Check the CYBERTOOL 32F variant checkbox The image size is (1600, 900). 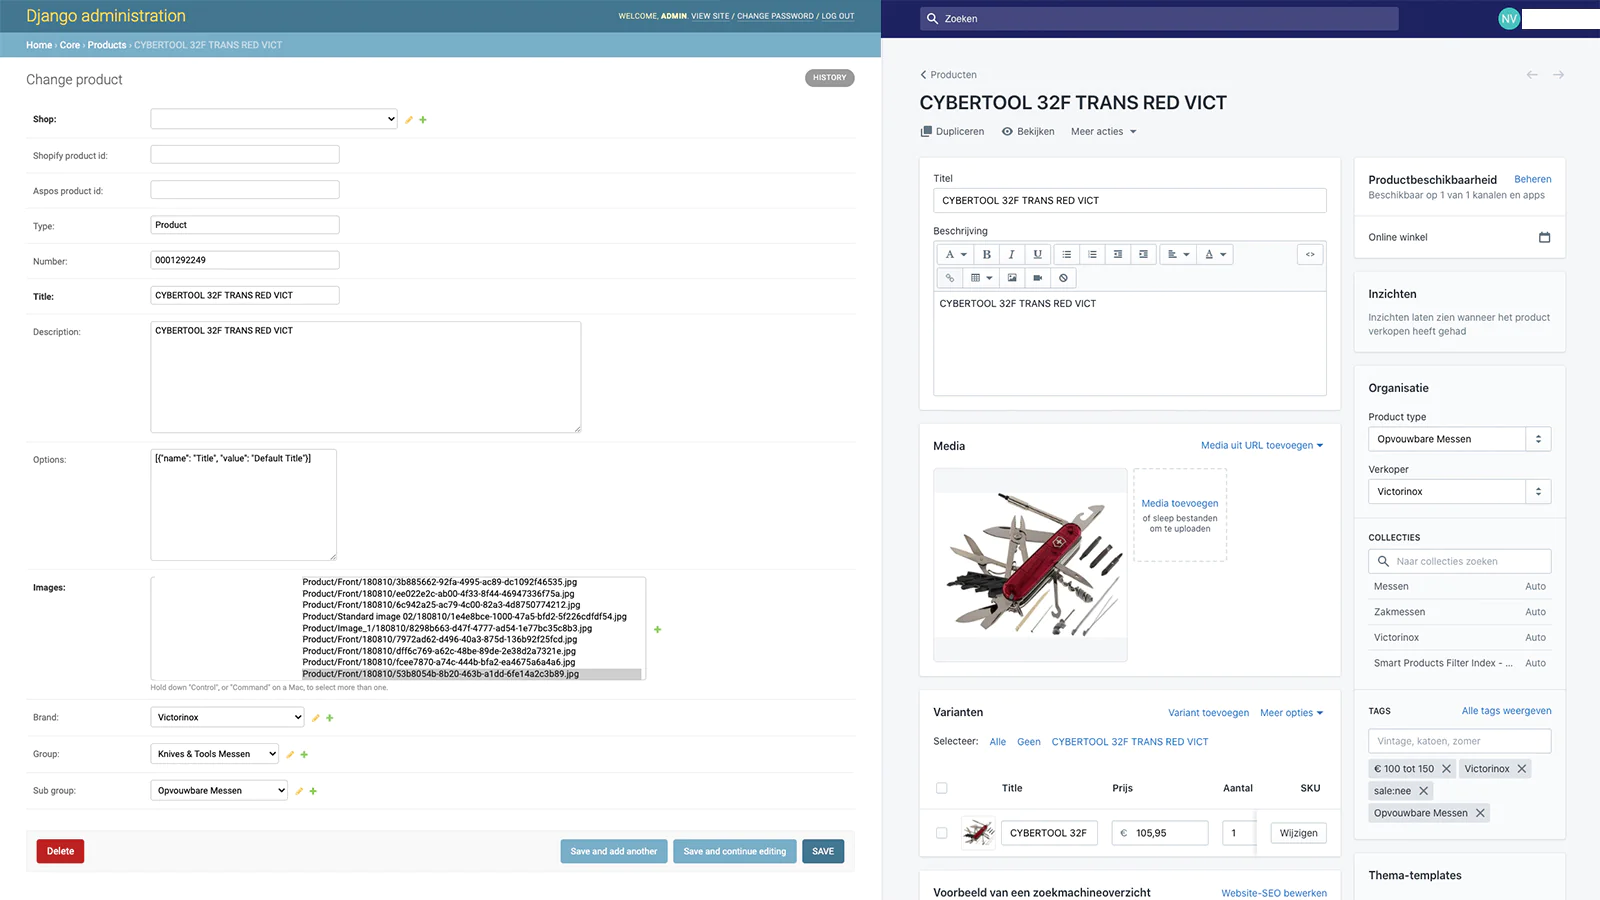(941, 833)
